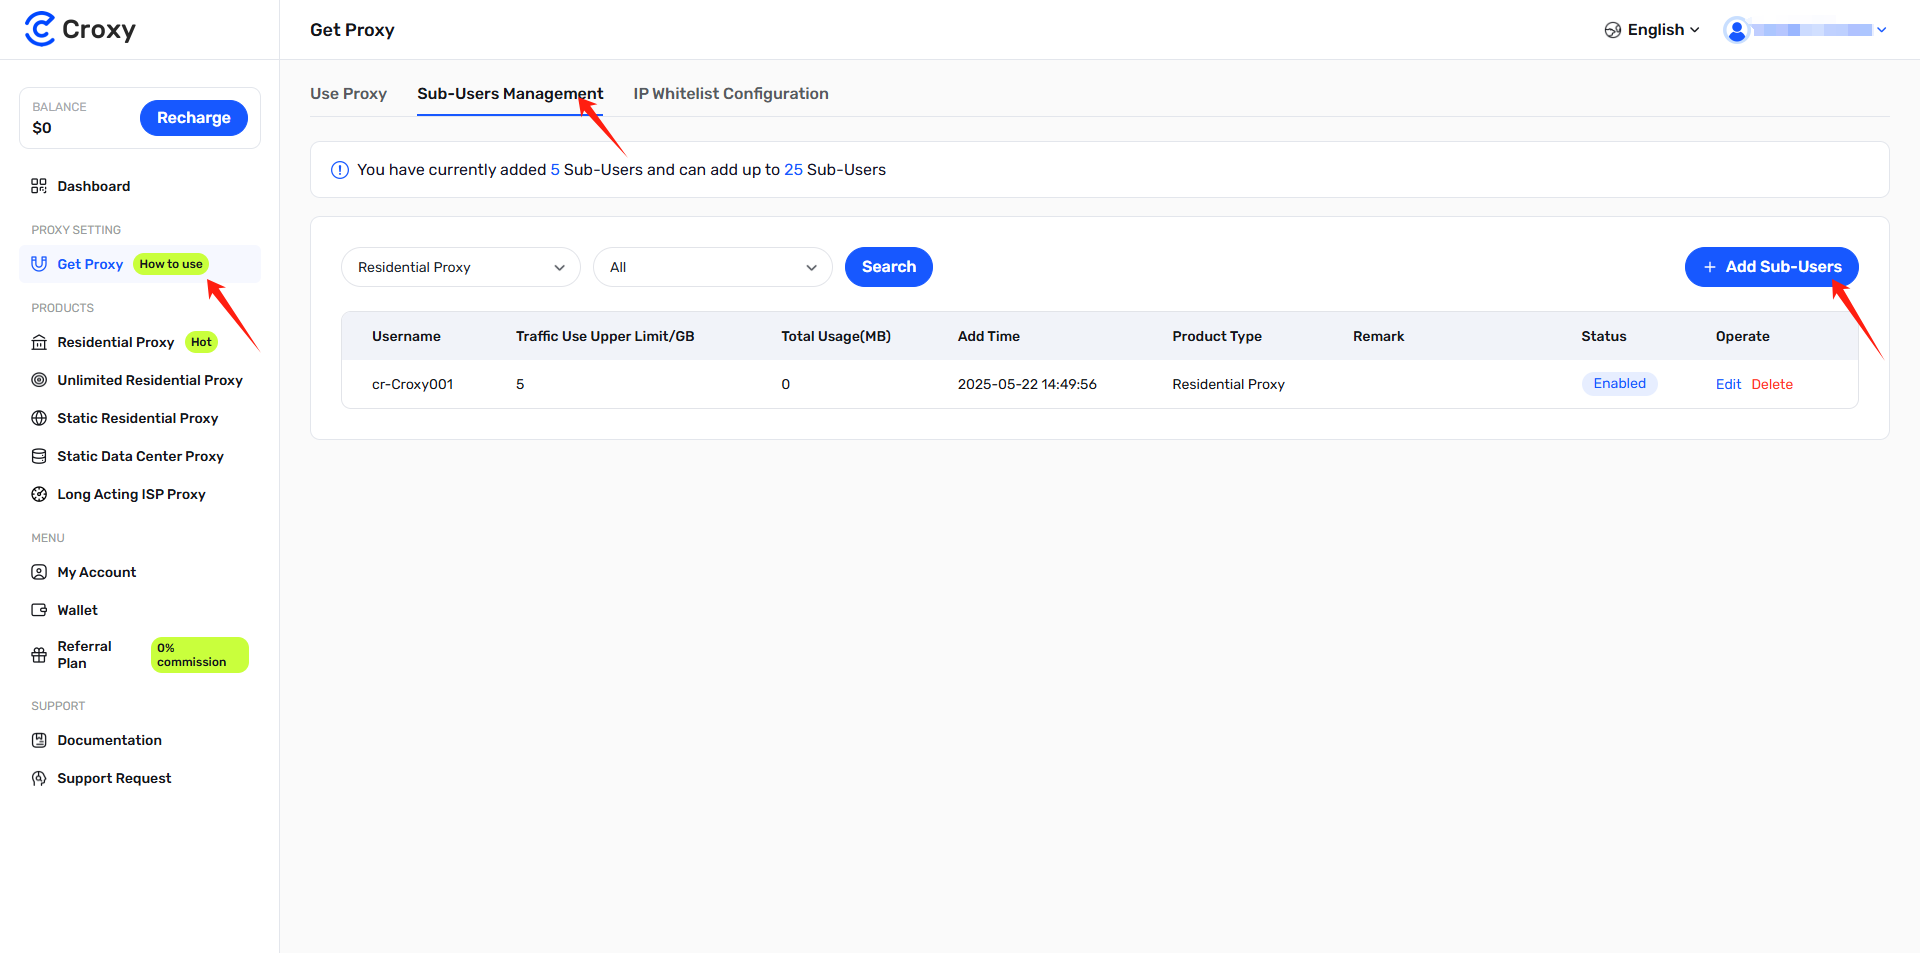This screenshot has height=953, width=1920.
Task: Click the info icon in sub-users notice
Action: pyautogui.click(x=340, y=170)
